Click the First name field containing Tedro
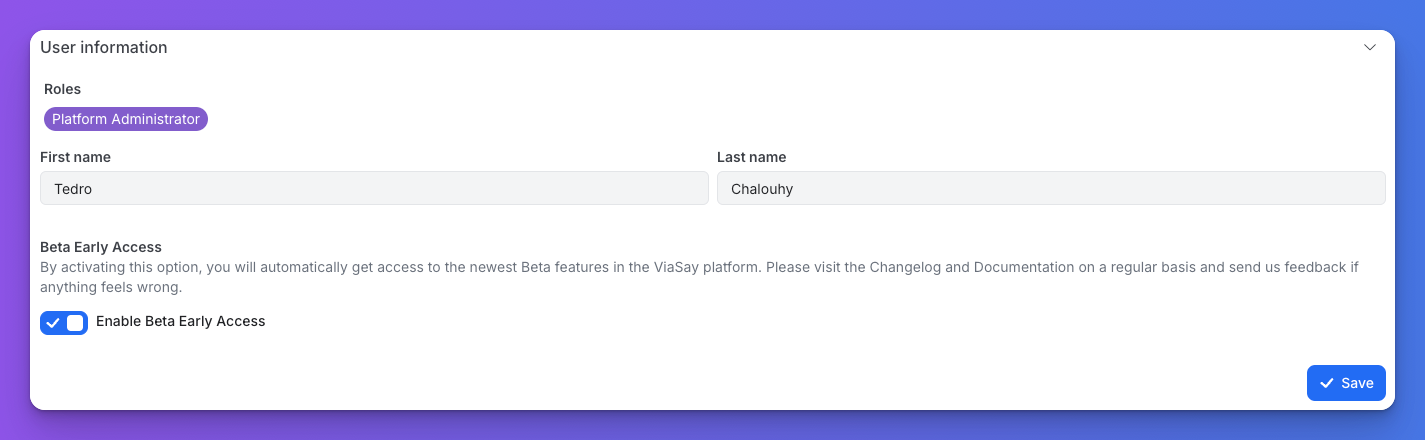The image size is (1425, 440). pyautogui.click(x=374, y=188)
